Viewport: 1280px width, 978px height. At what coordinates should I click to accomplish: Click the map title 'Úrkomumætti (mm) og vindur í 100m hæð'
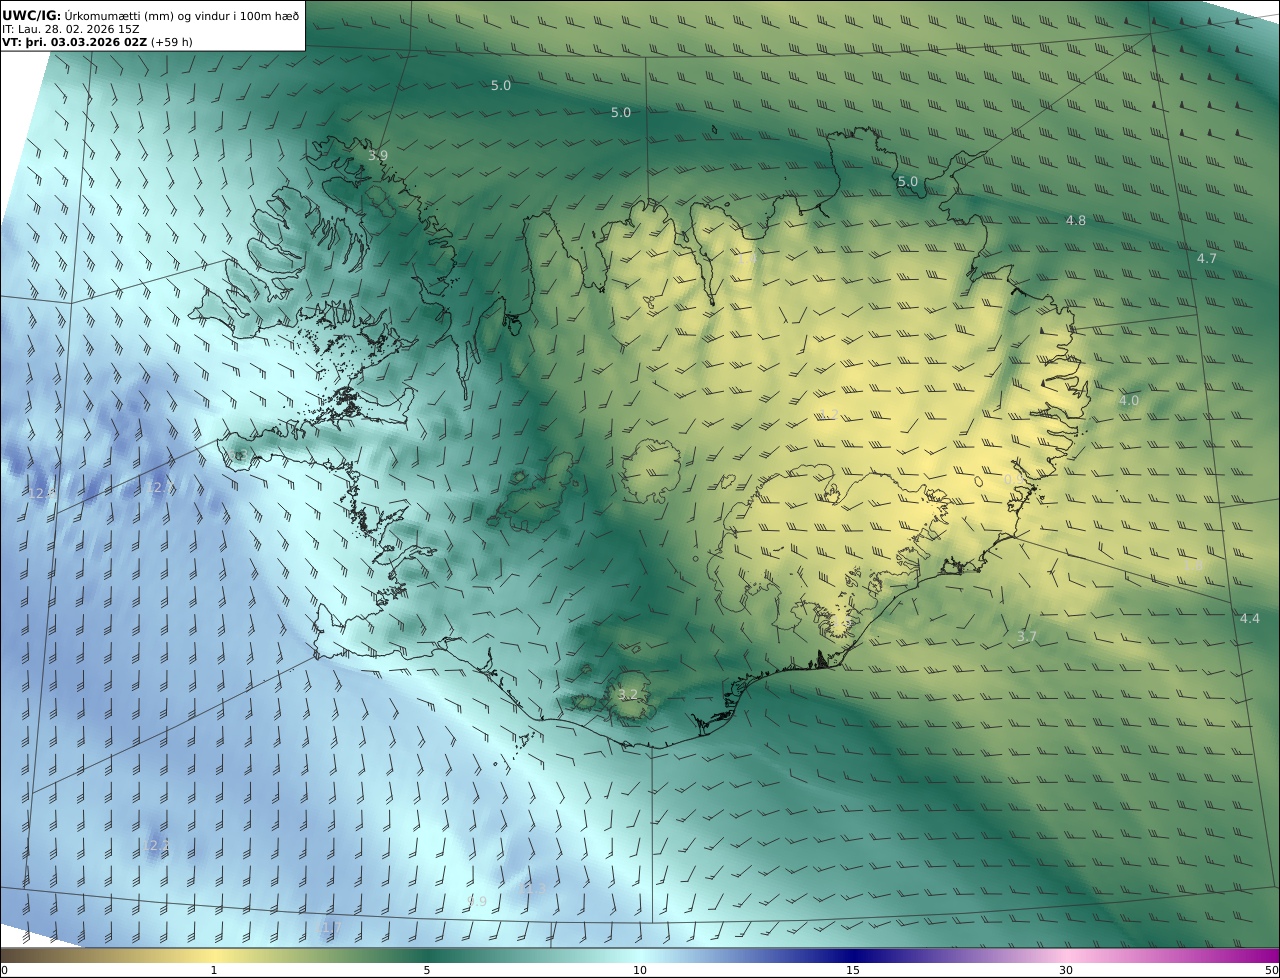pos(181,15)
